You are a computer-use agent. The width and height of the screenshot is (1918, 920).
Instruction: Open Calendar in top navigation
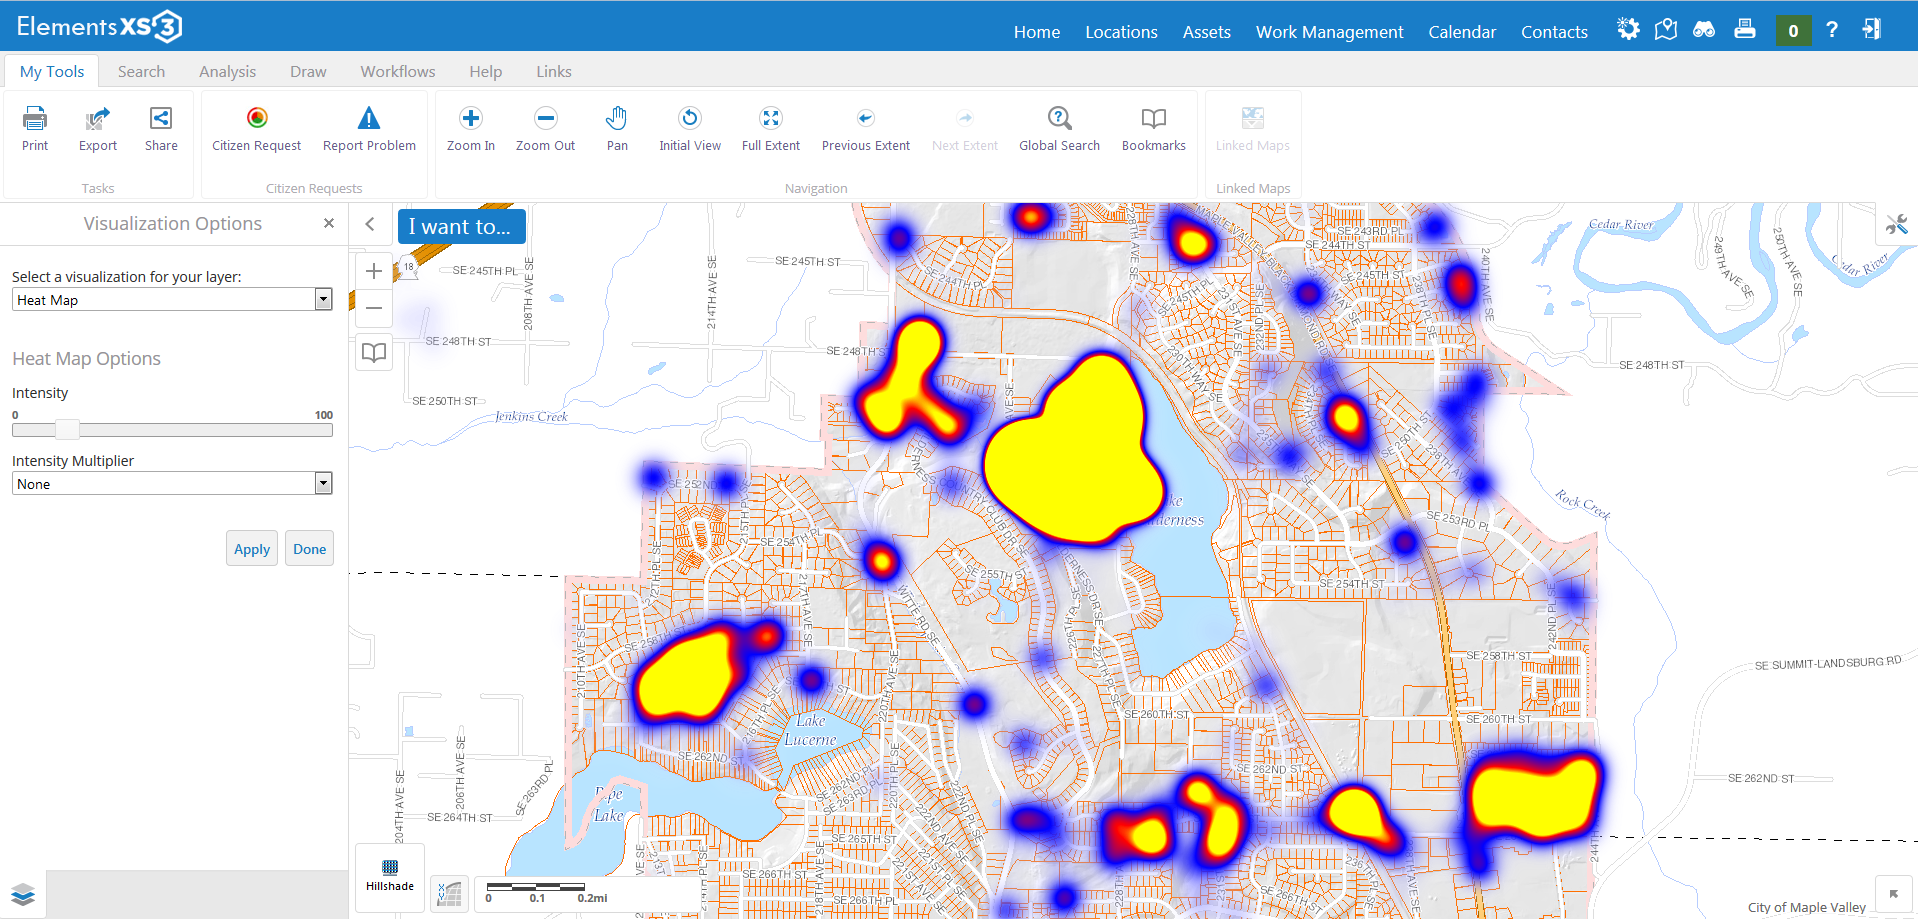tap(1462, 32)
